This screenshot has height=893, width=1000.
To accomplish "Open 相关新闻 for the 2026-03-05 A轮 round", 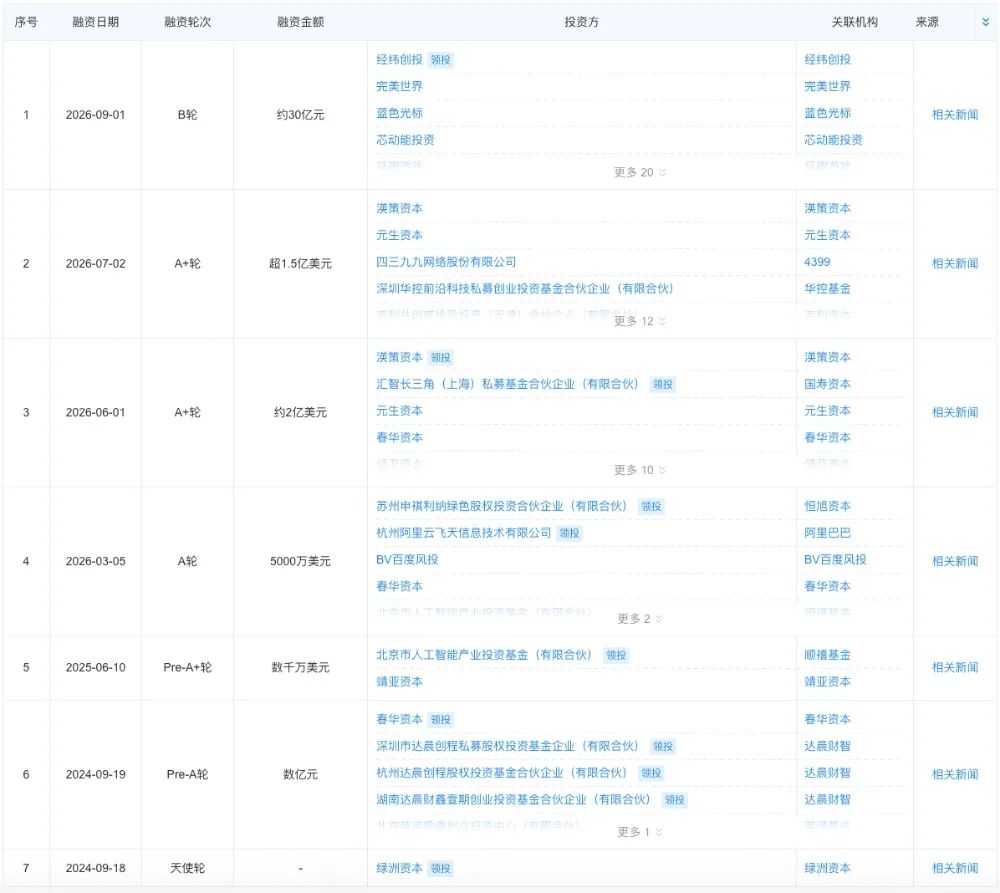I will (x=955, y=561).
